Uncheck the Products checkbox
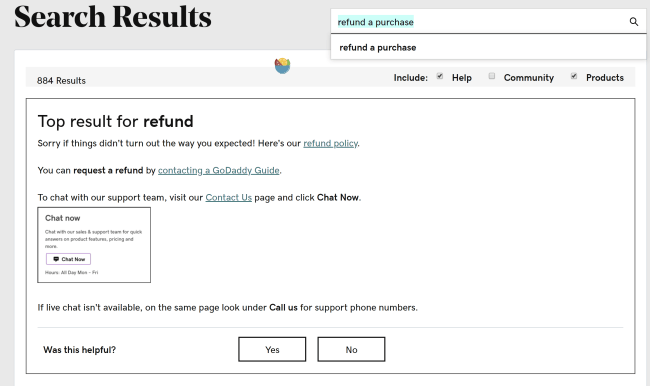The image size is (650, 386). (x=574, y=76)
